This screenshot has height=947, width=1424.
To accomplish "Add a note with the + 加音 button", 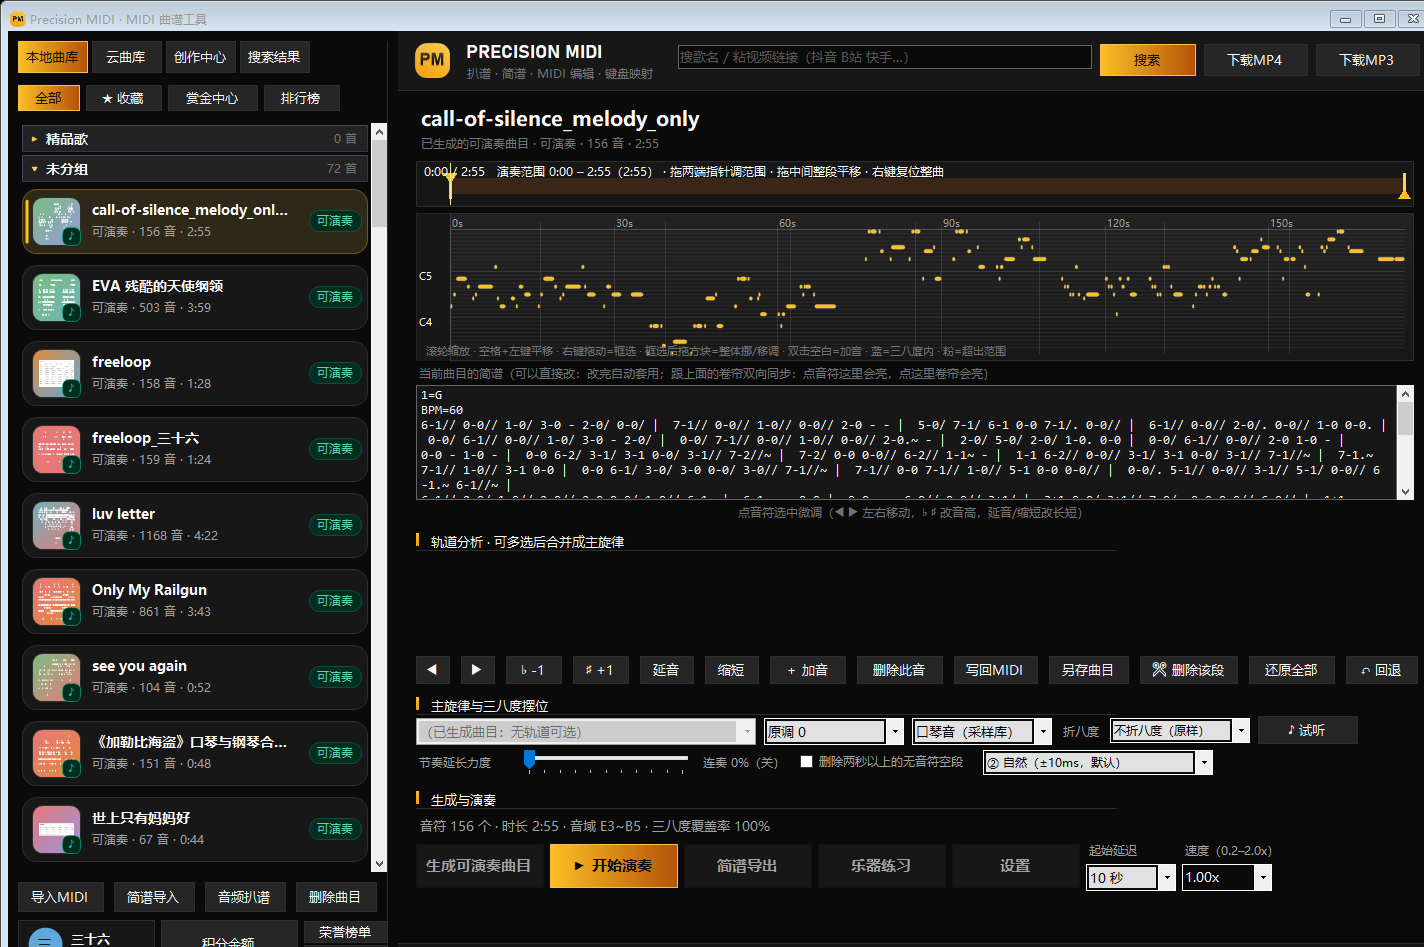I will coord(808,670).
